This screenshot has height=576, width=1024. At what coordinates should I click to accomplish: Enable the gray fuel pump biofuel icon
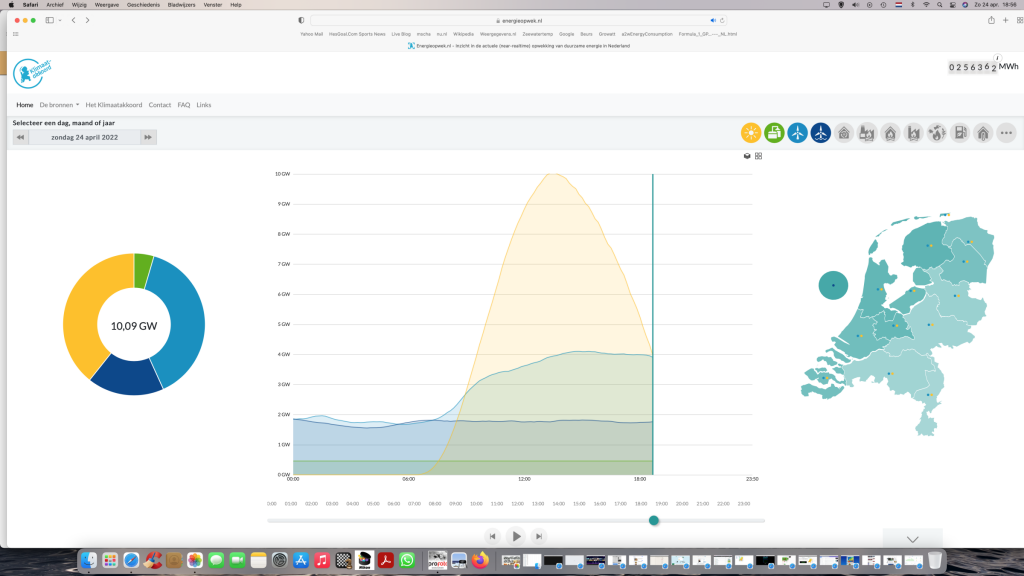(960, 133)
